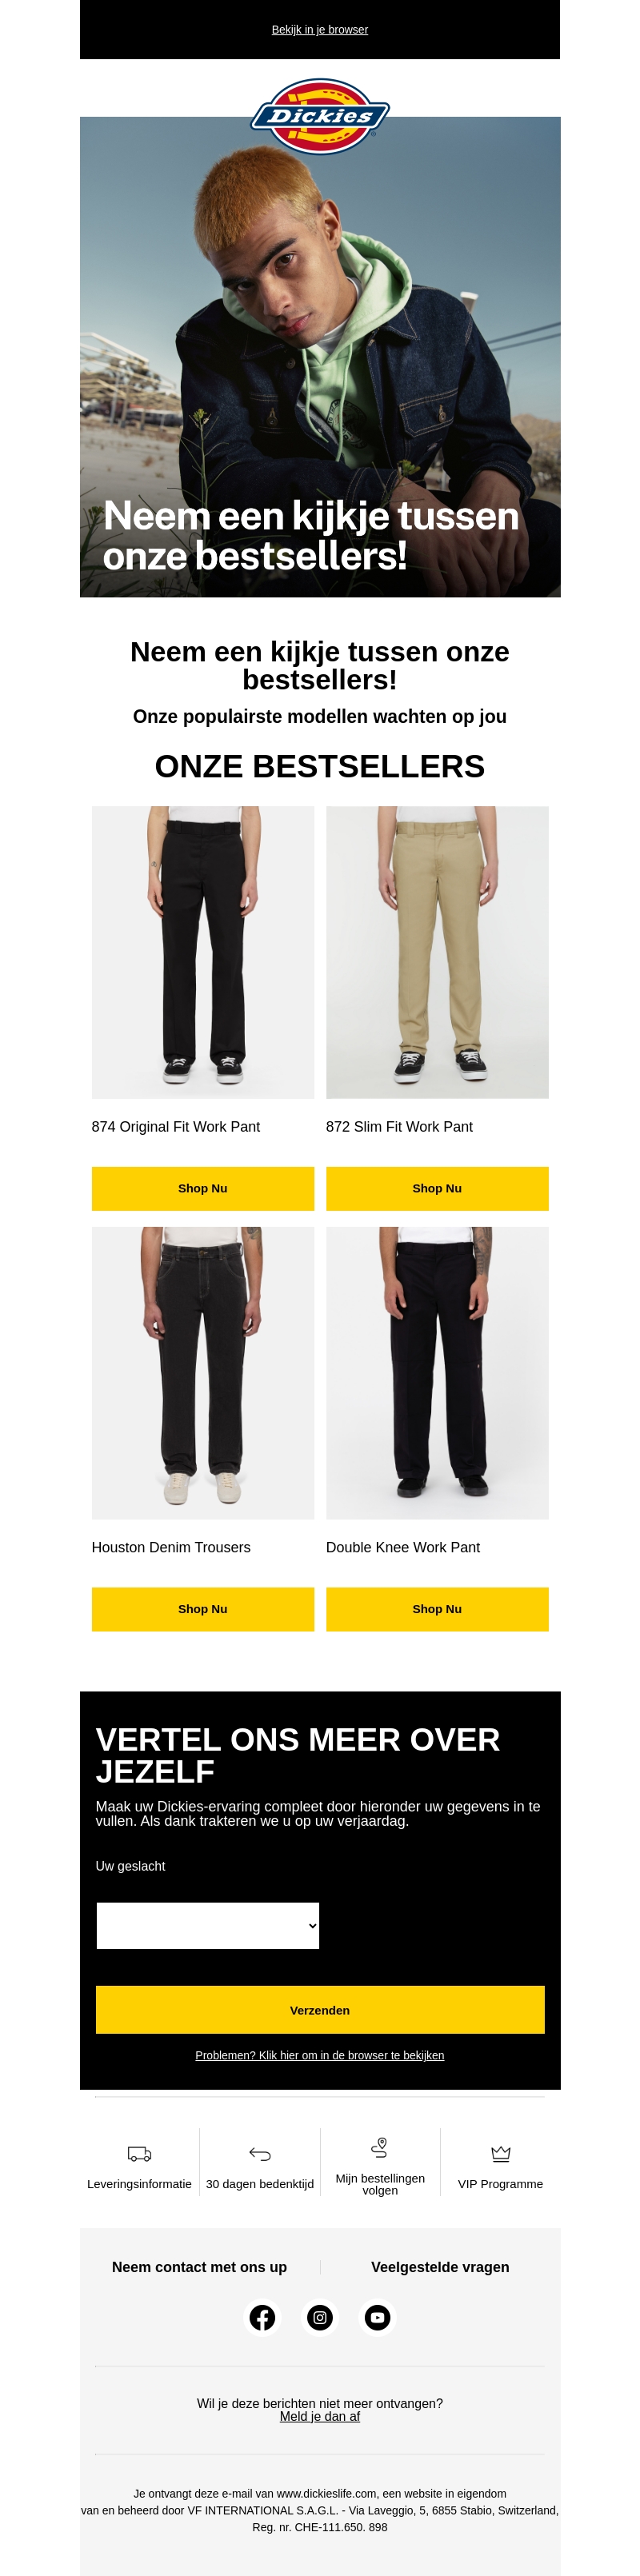Image resolution: width=640 pixels, height=2576 pixels.
Task: Open the Instagram social icon
Action: tap(320, 2317)
